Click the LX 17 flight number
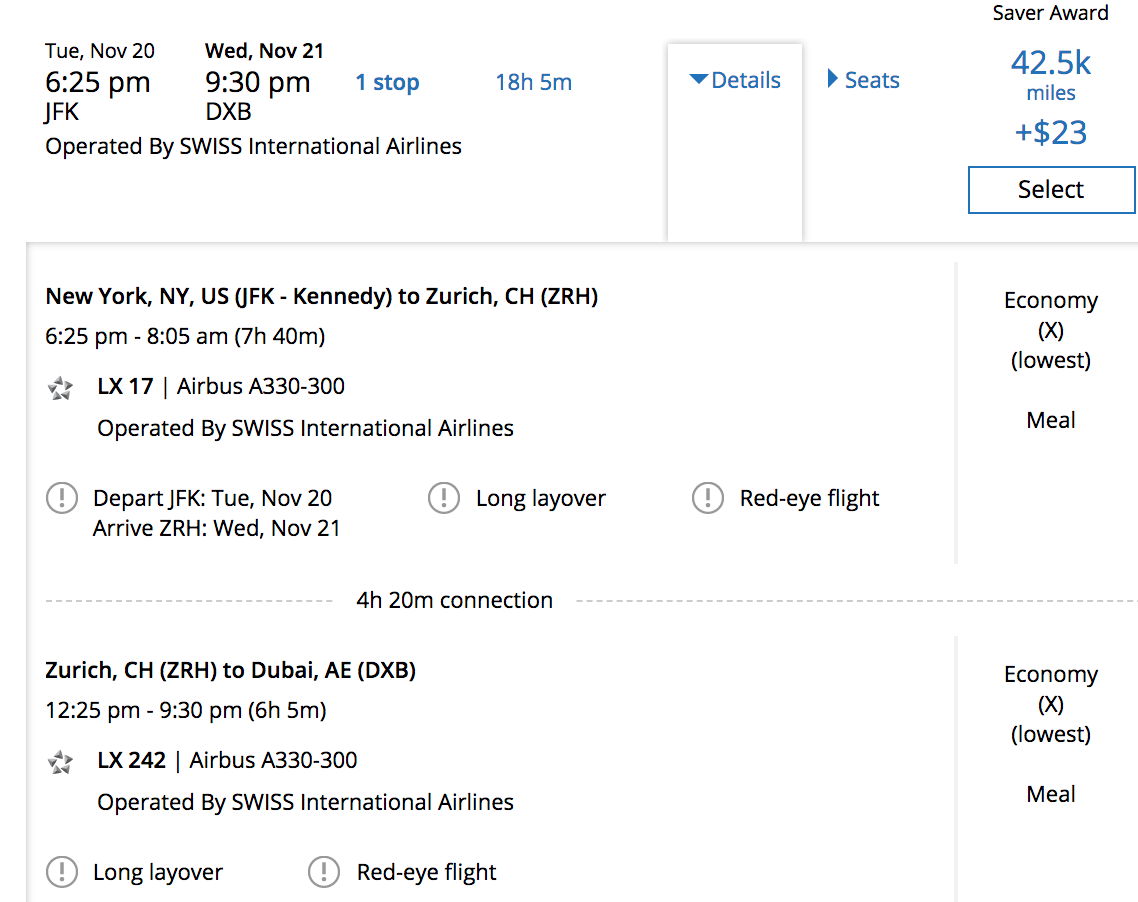 click(x=125, y=387)
